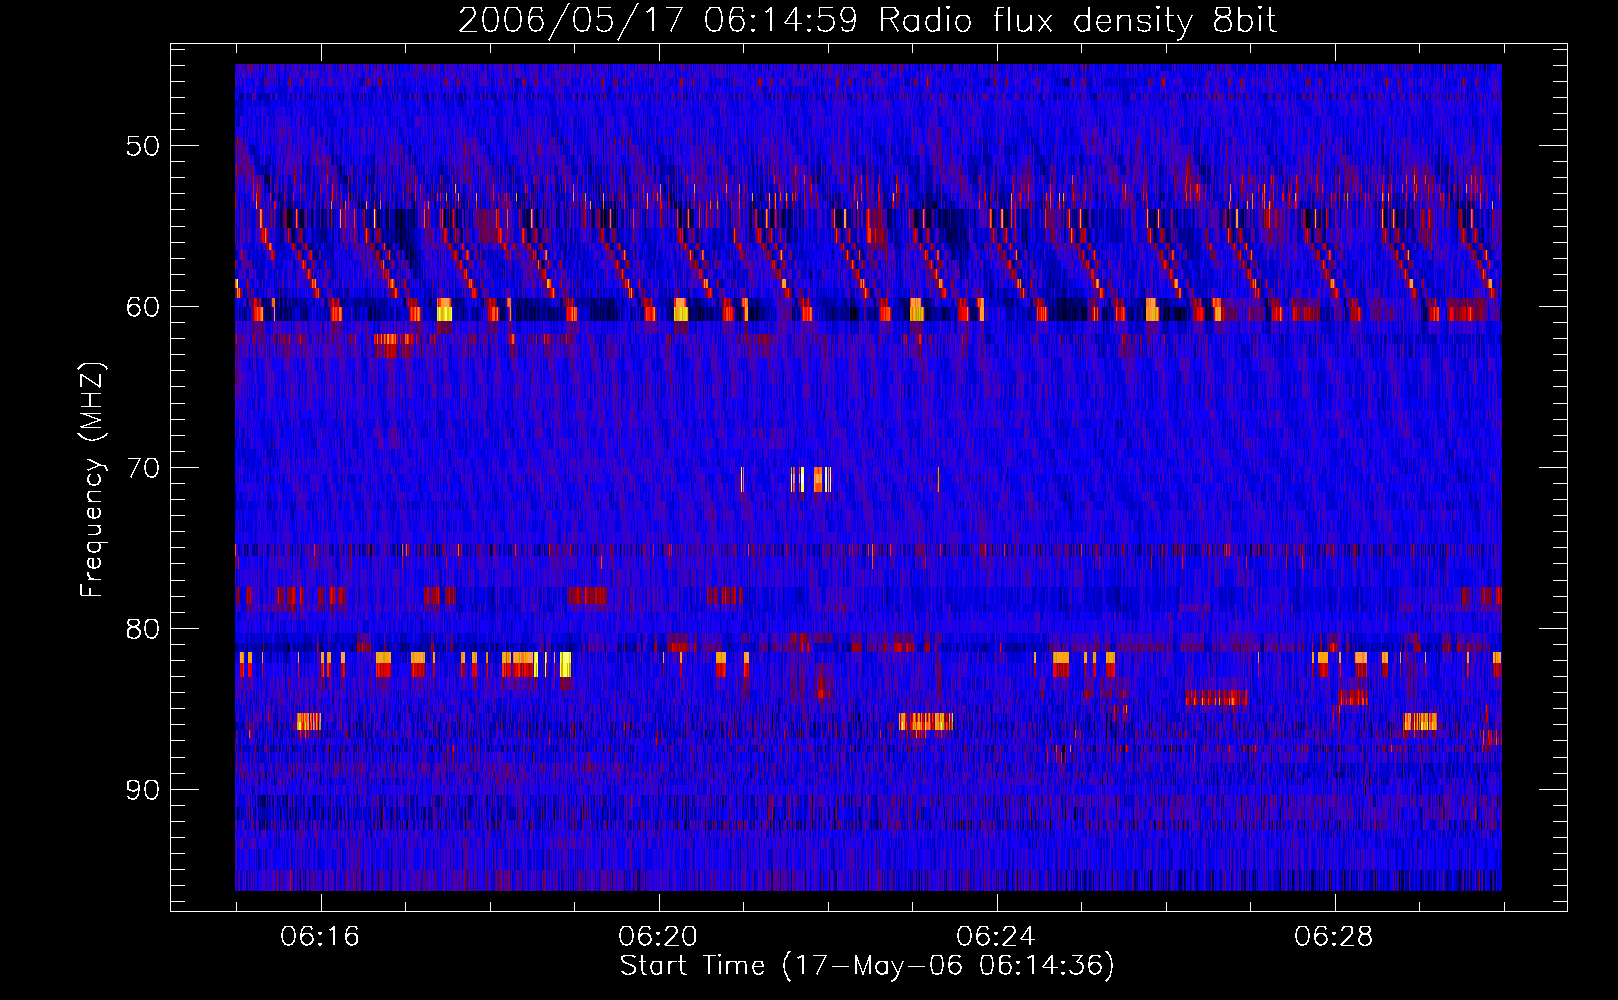Screen dimensions: 1618x1000
Task: Click the 06:28 time tick label
Action: point(1334,937)
